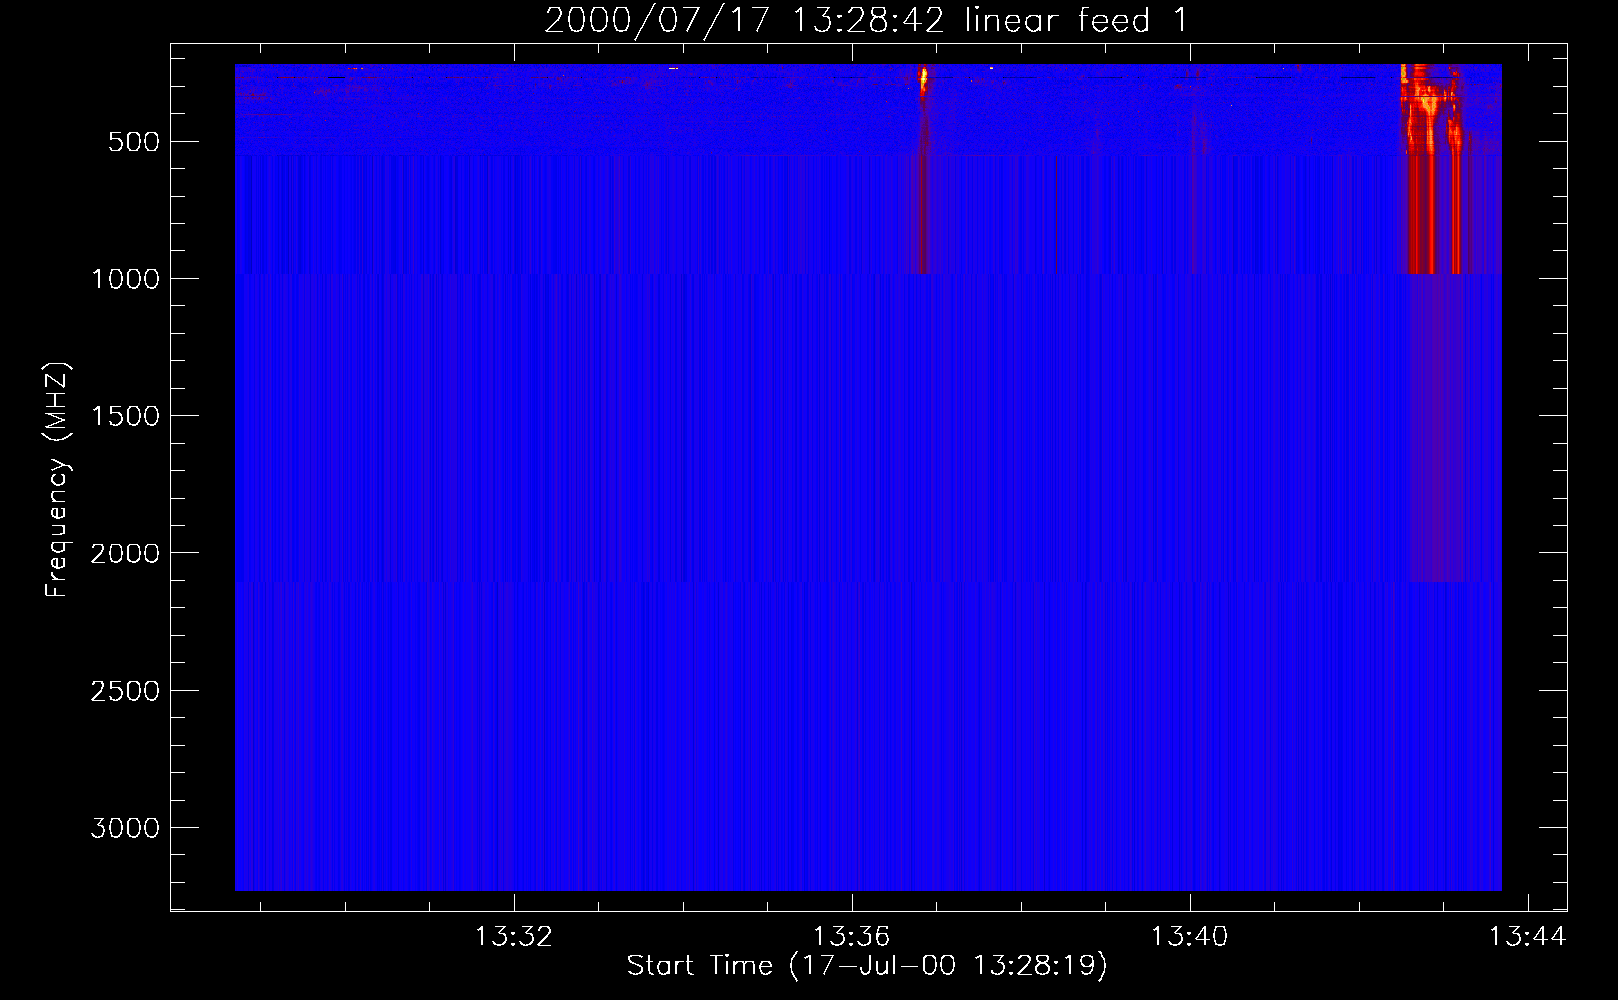Click the intense red burst near 13:43
Screen dimensions: 1618x1000
[1431, 167]
